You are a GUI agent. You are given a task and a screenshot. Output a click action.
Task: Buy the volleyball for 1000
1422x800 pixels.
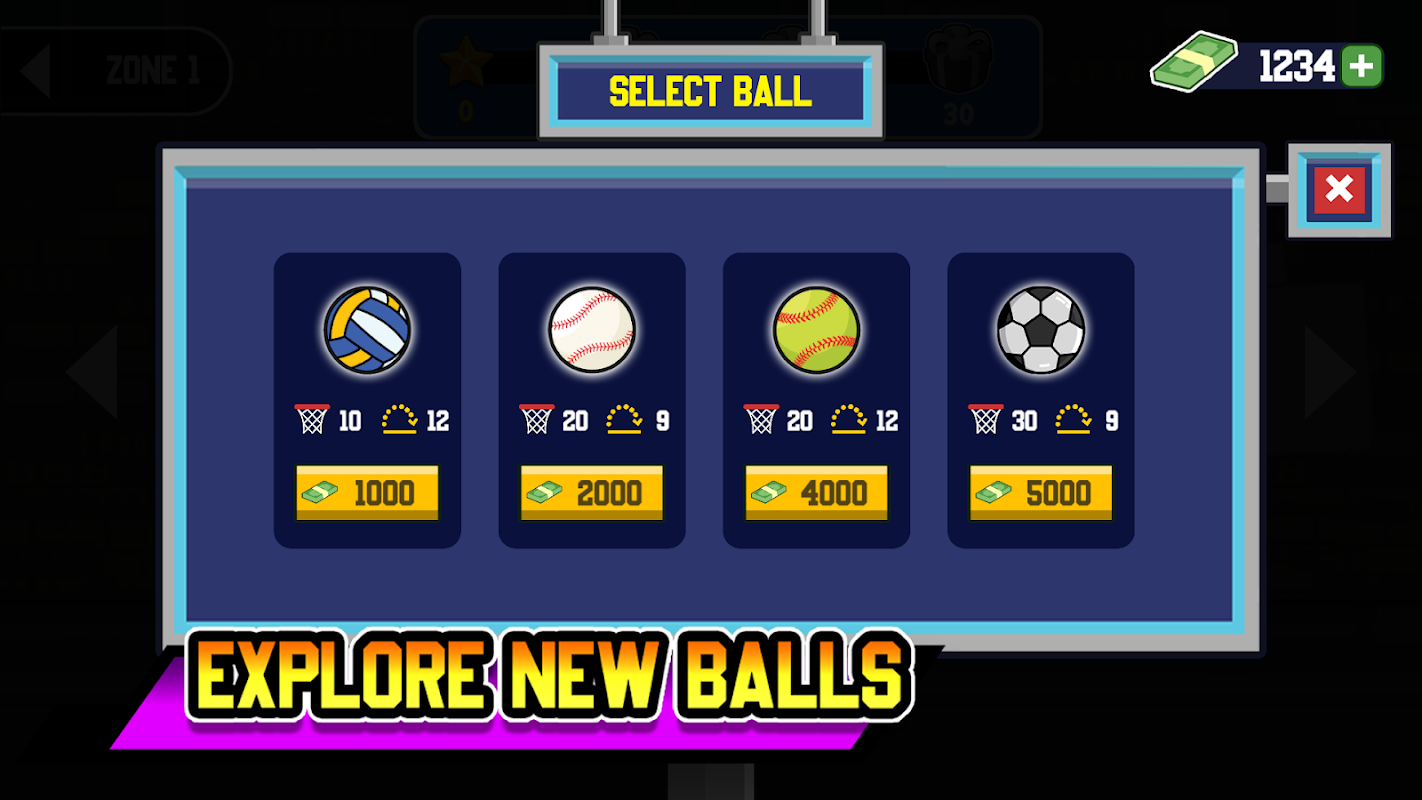click(x=367, y=493)
